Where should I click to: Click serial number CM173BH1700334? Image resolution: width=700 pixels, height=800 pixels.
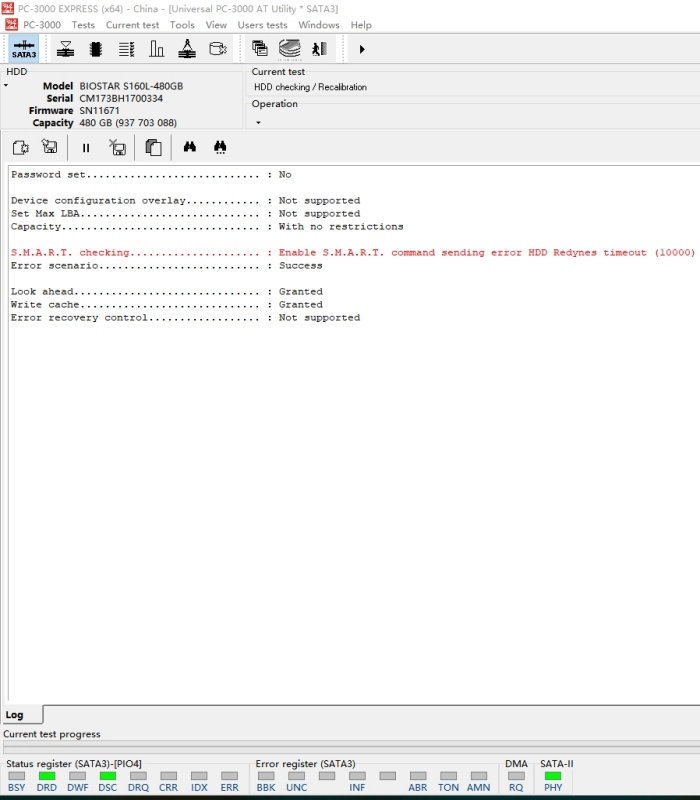121,98
